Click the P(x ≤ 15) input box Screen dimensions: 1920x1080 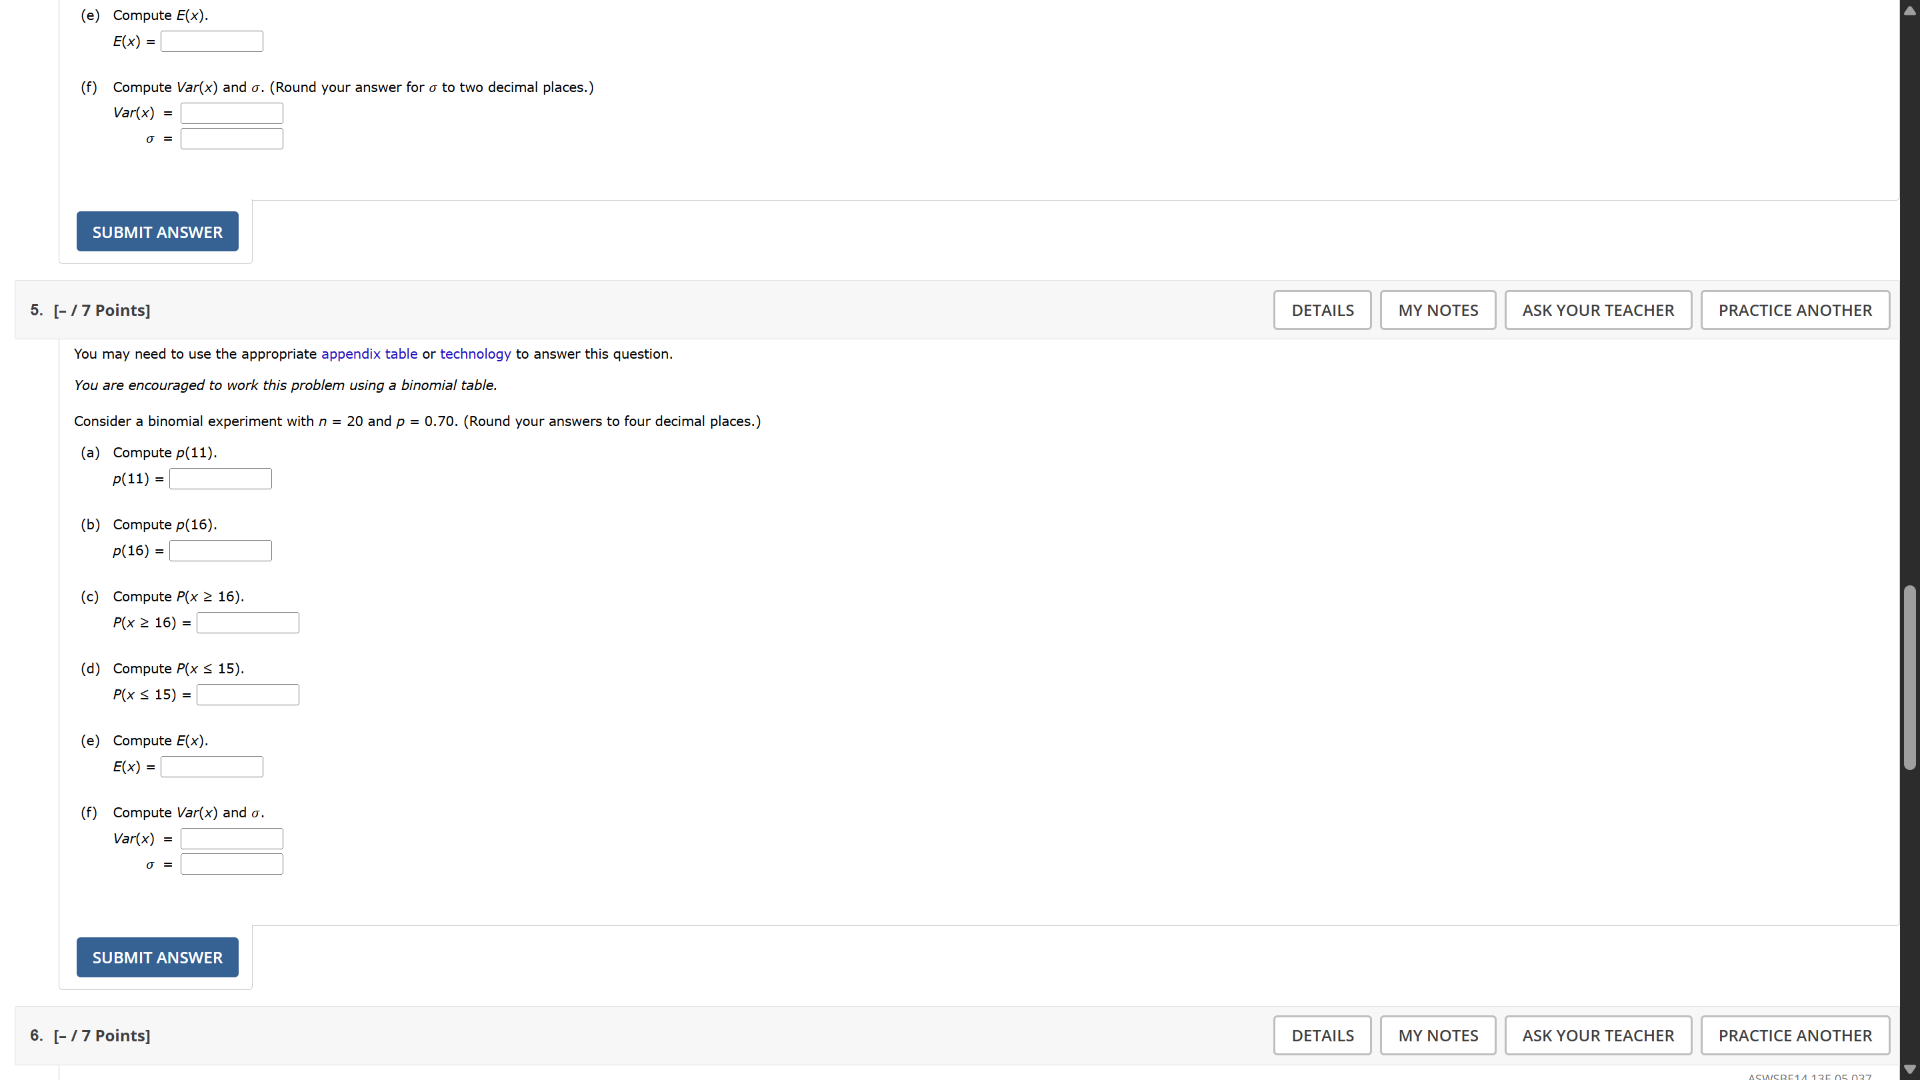coord(247,695)
